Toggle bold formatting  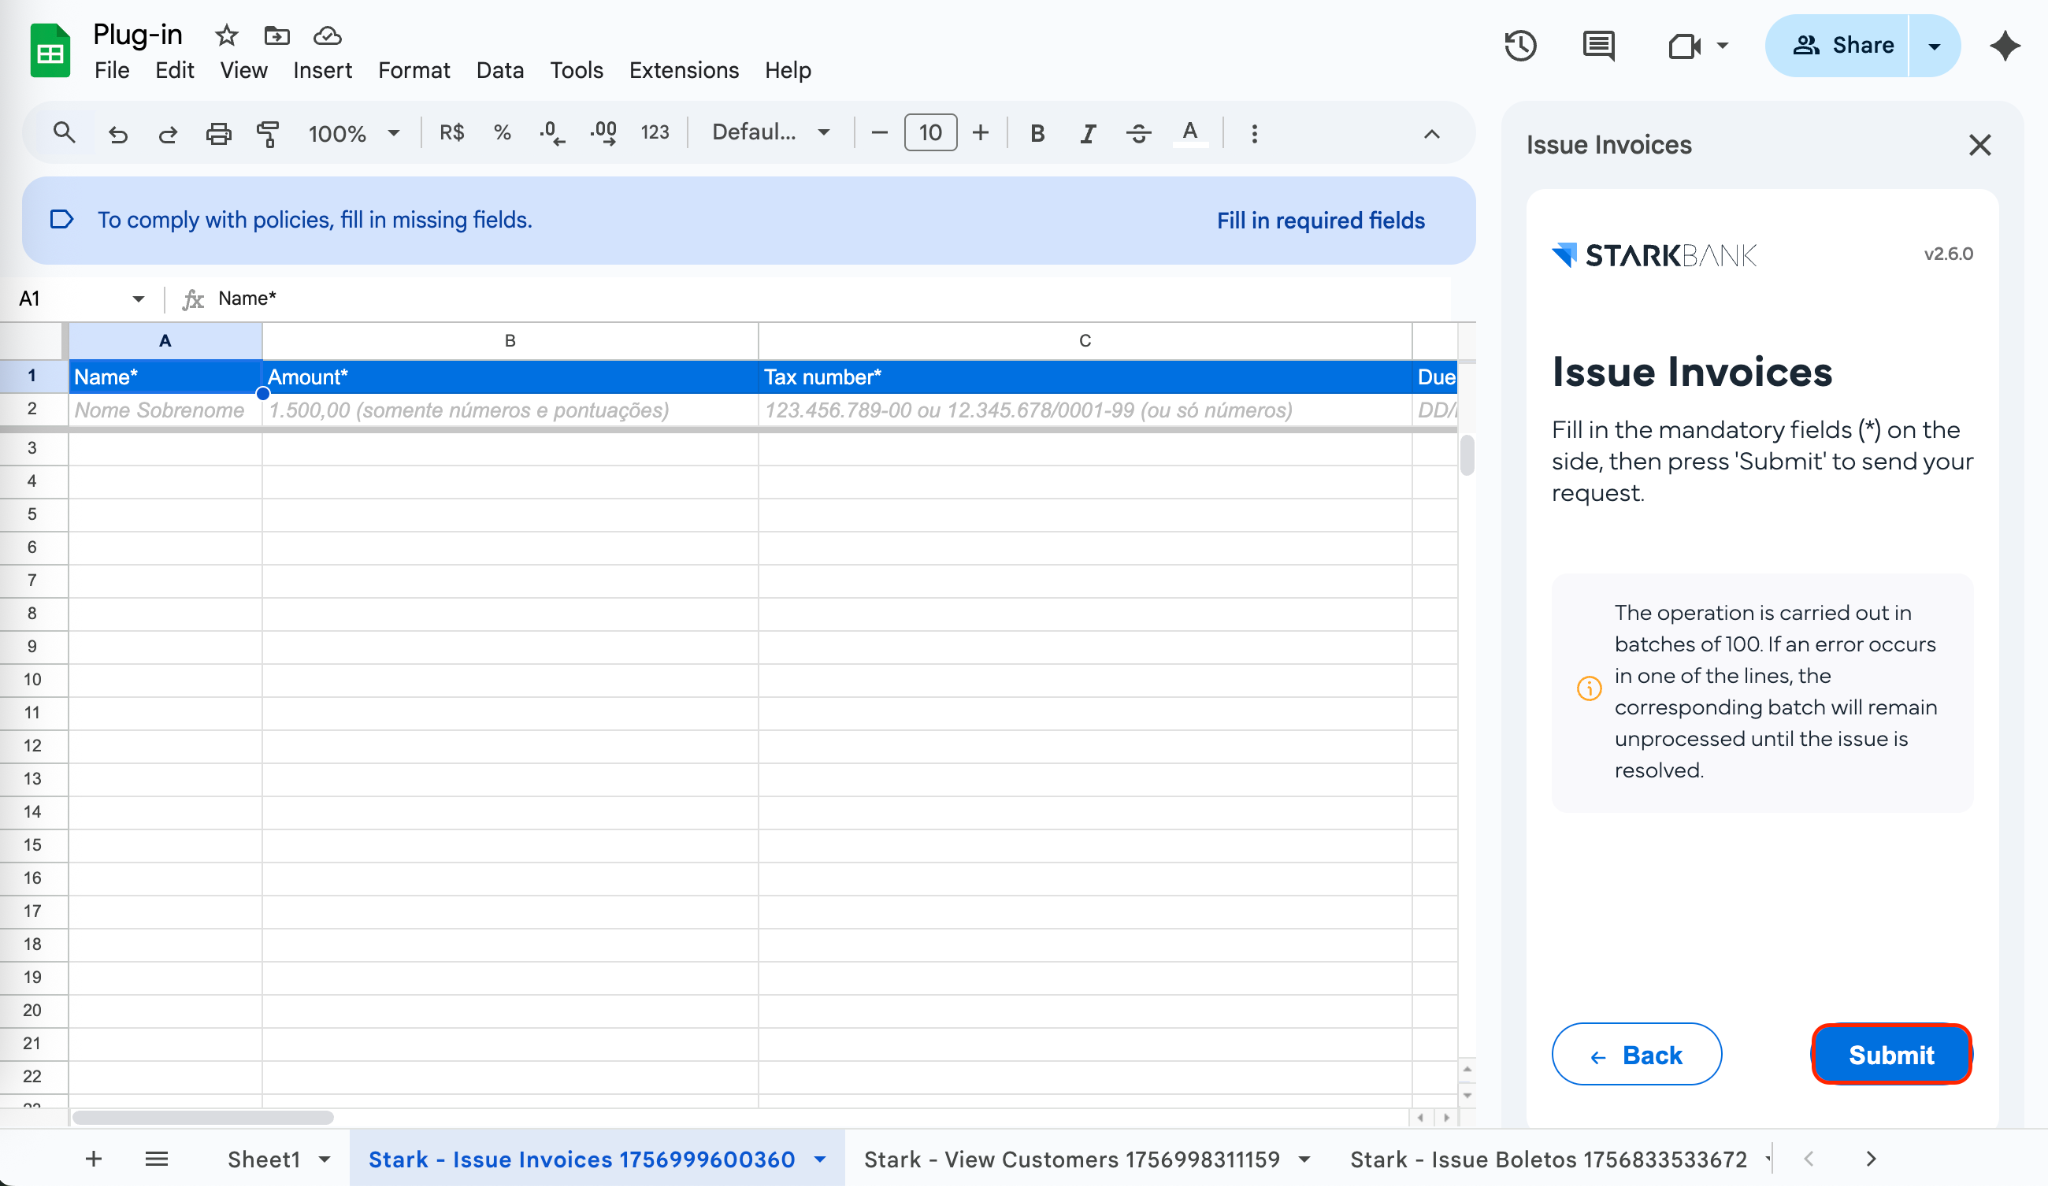pos(1037,133)
